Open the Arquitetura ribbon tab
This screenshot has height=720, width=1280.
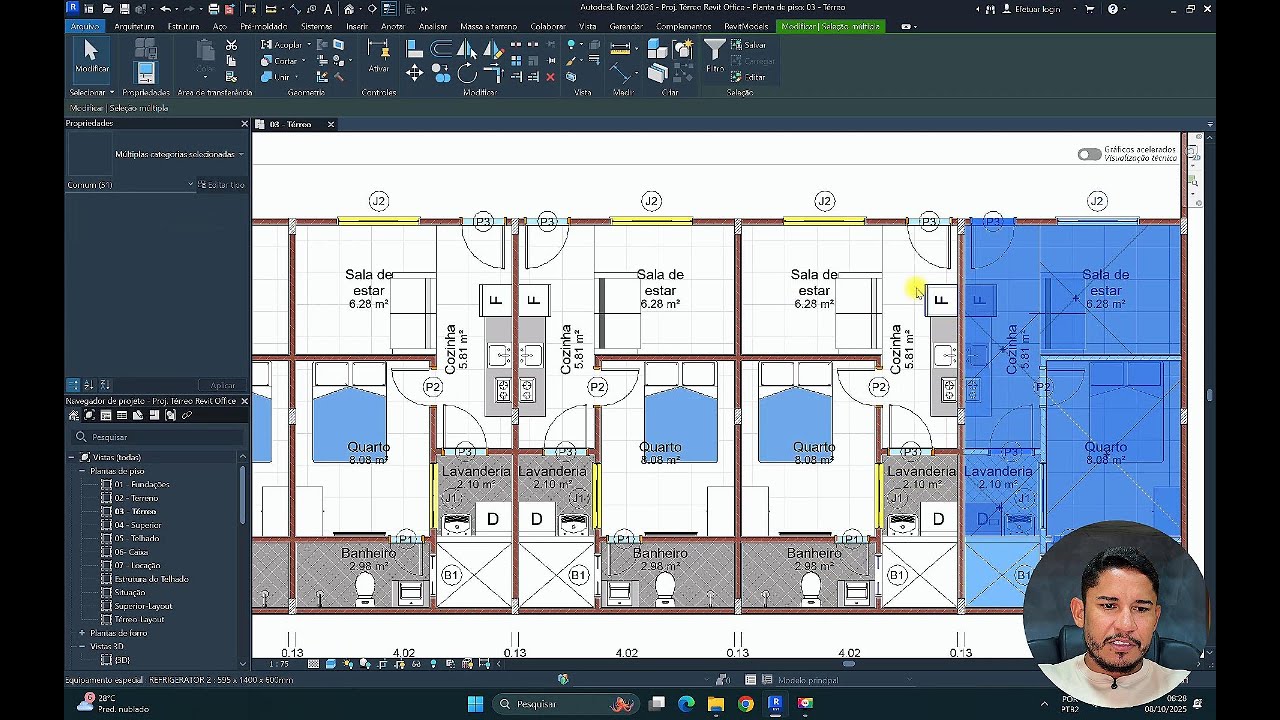click(134, 27)
